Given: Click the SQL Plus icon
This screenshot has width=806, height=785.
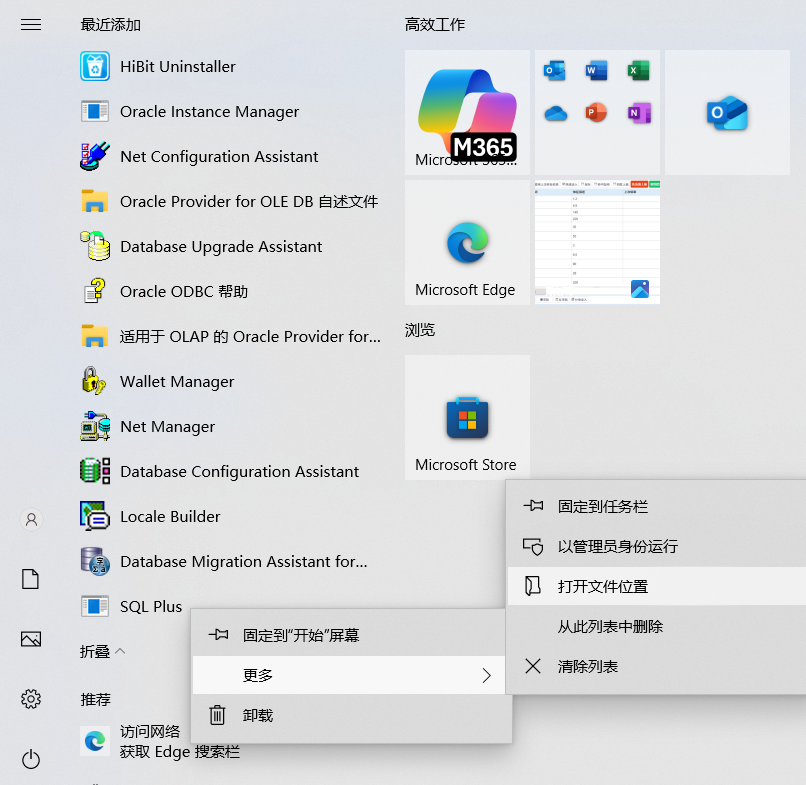Looking at the screenshot, I should pyautogui.click(x=95, y=606).
